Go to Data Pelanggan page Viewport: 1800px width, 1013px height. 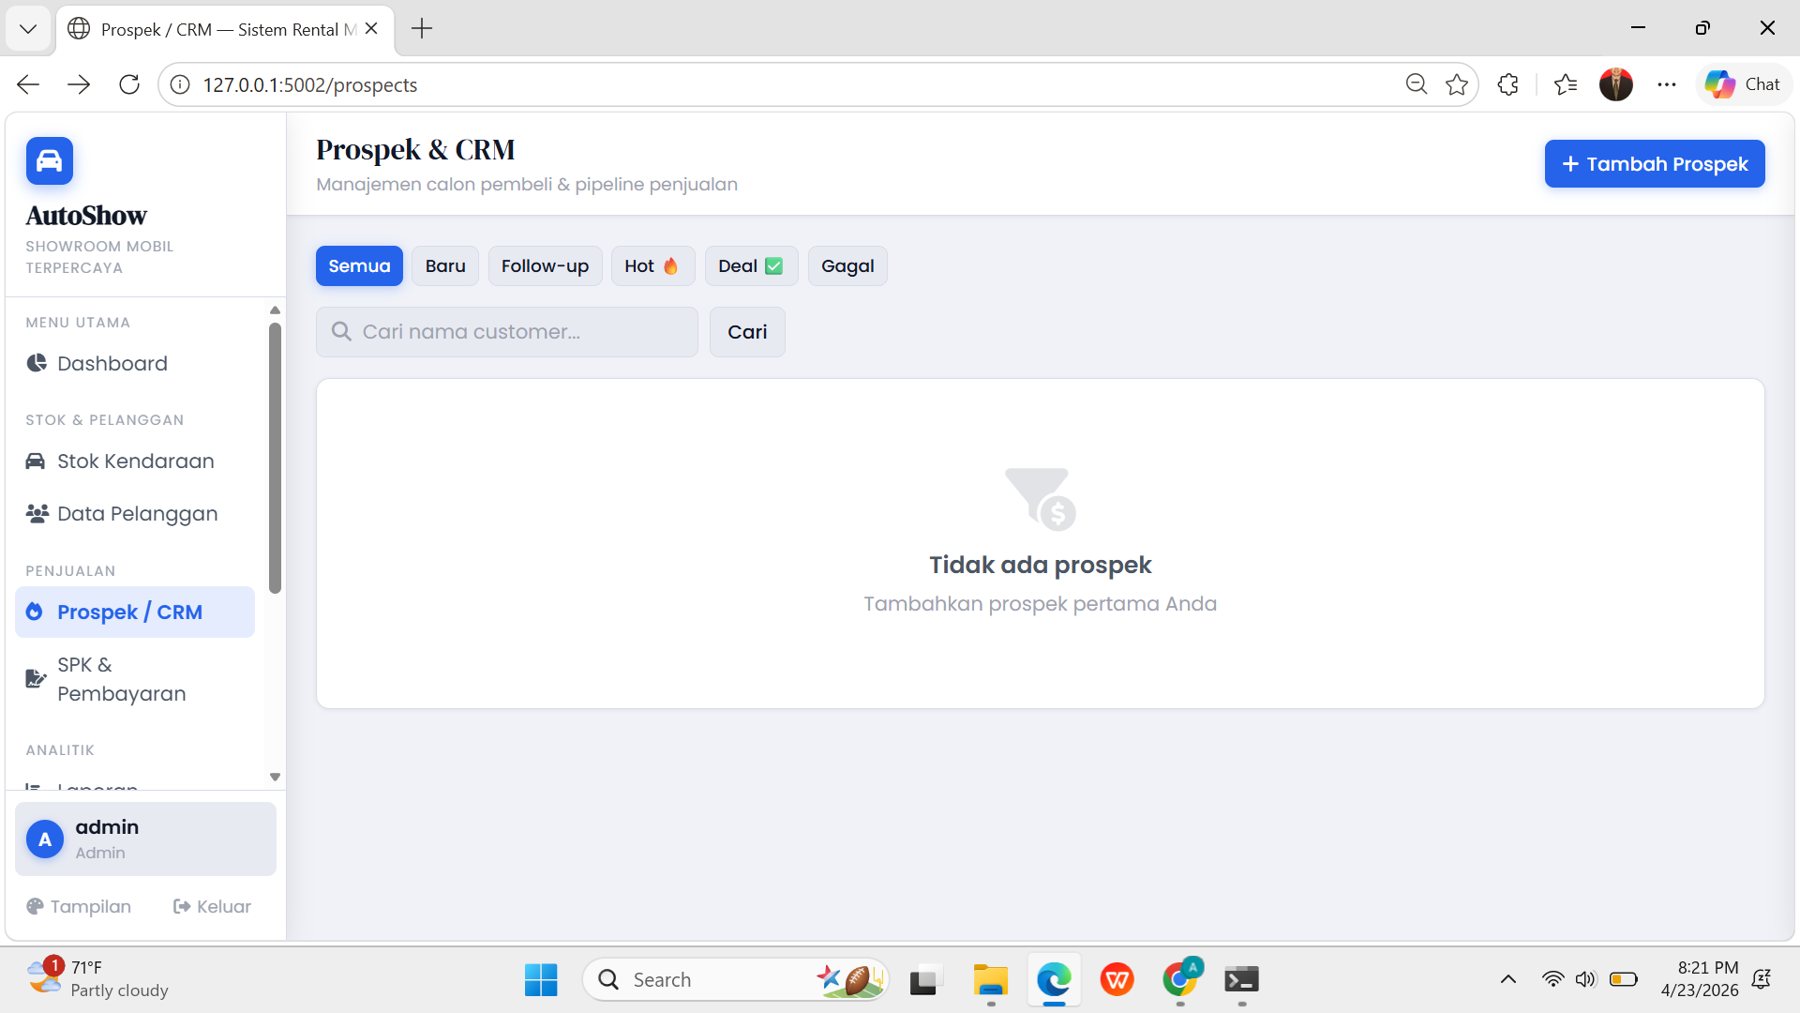[x=137, y=514]
